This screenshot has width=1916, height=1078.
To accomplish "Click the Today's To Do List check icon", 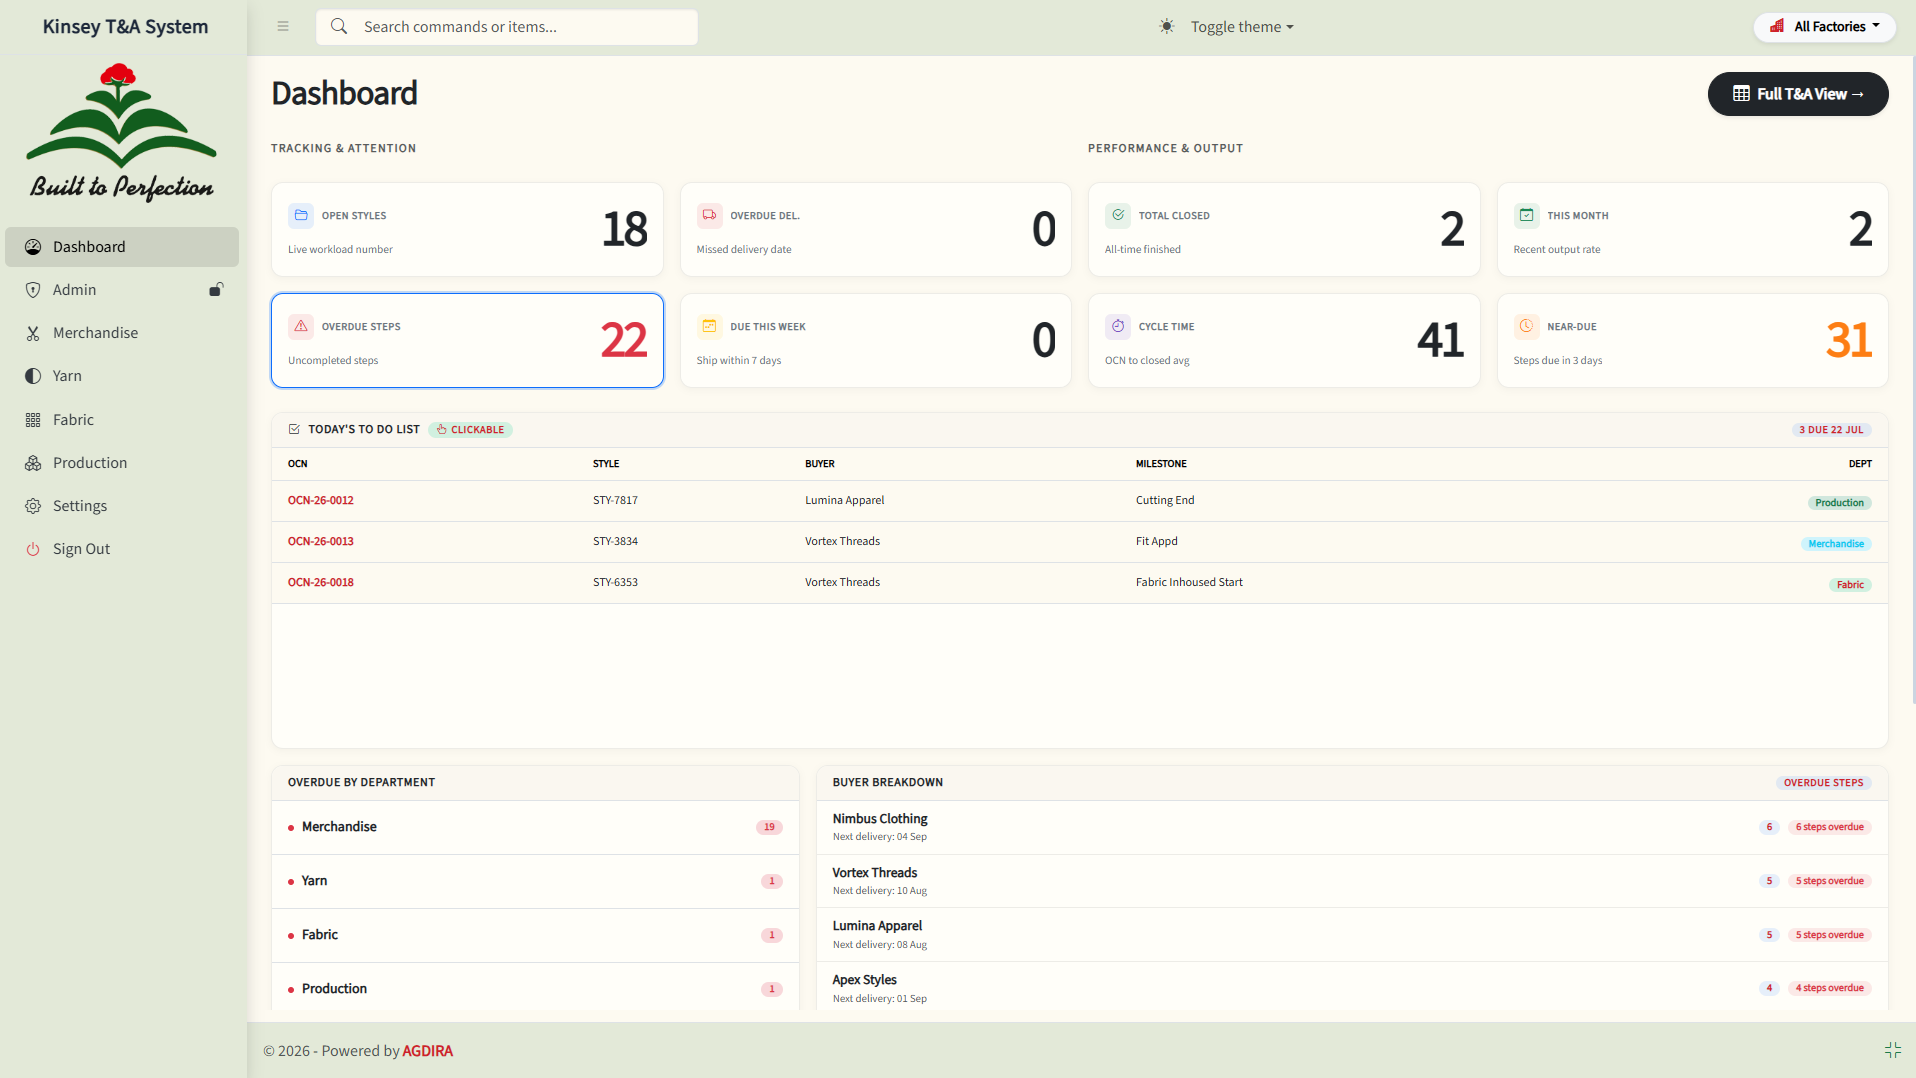I will 294,429.
